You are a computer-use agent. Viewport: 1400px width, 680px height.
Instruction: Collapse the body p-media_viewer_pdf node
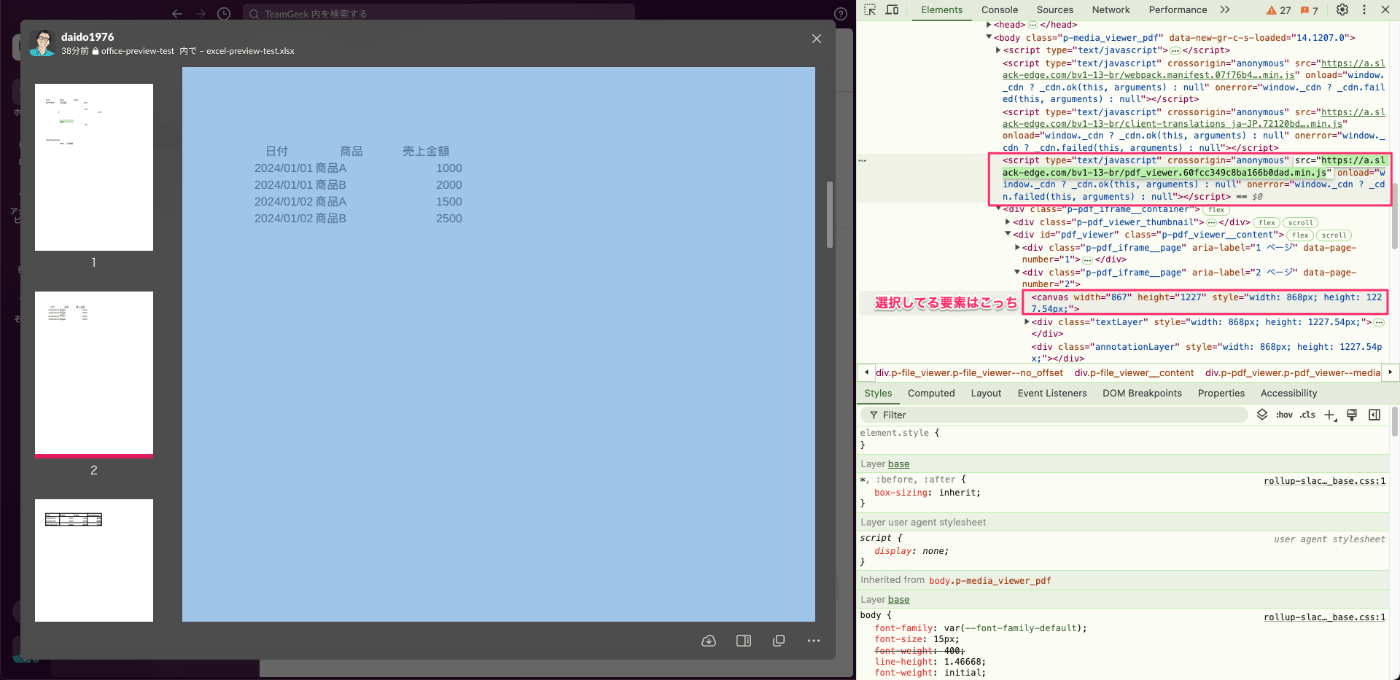pos(990,37)
